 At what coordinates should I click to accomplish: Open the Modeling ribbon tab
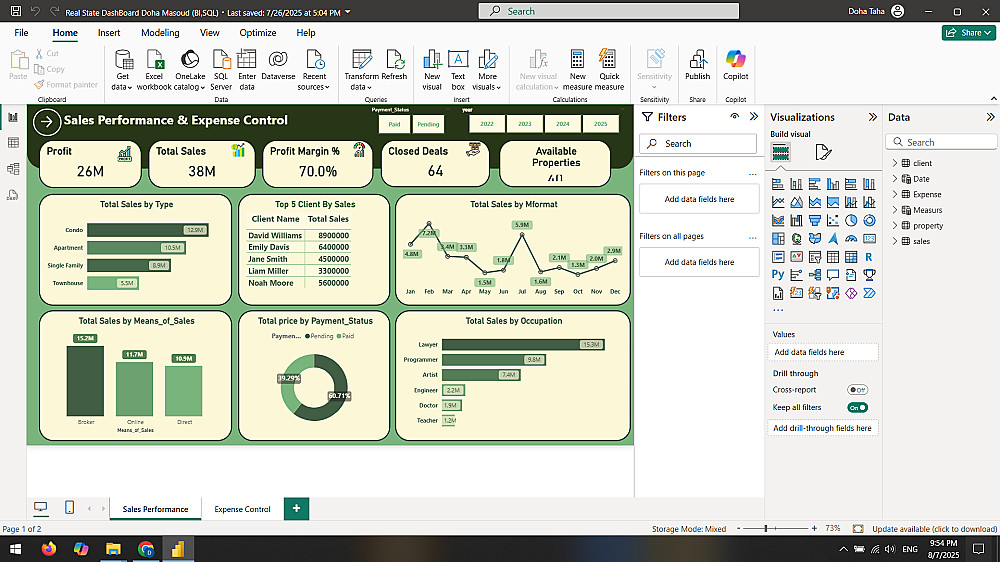(x=160, y=33)
